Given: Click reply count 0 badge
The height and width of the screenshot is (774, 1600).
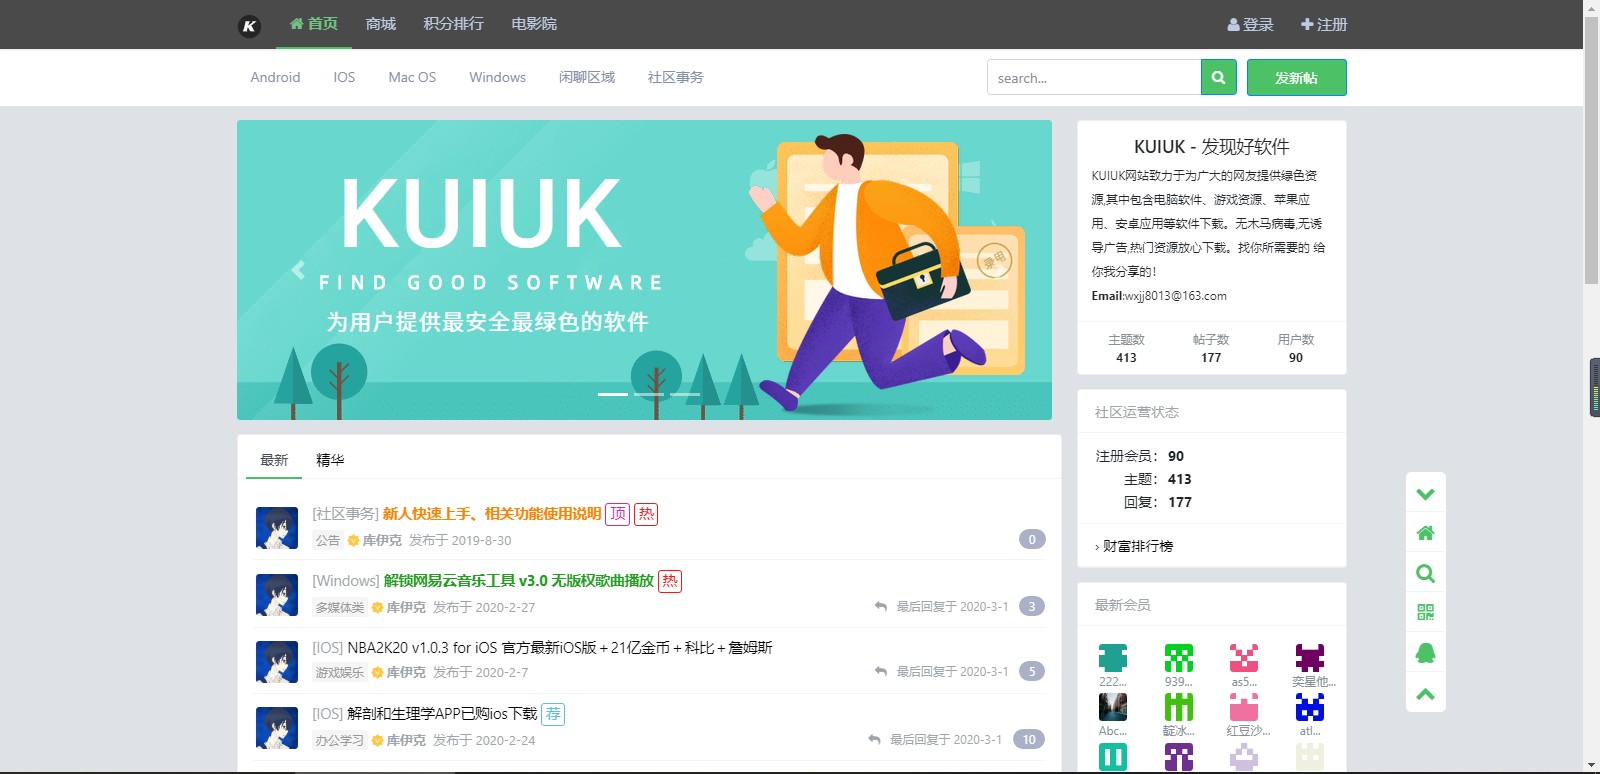Looking at the screenshot, I should click(1032, 539).
